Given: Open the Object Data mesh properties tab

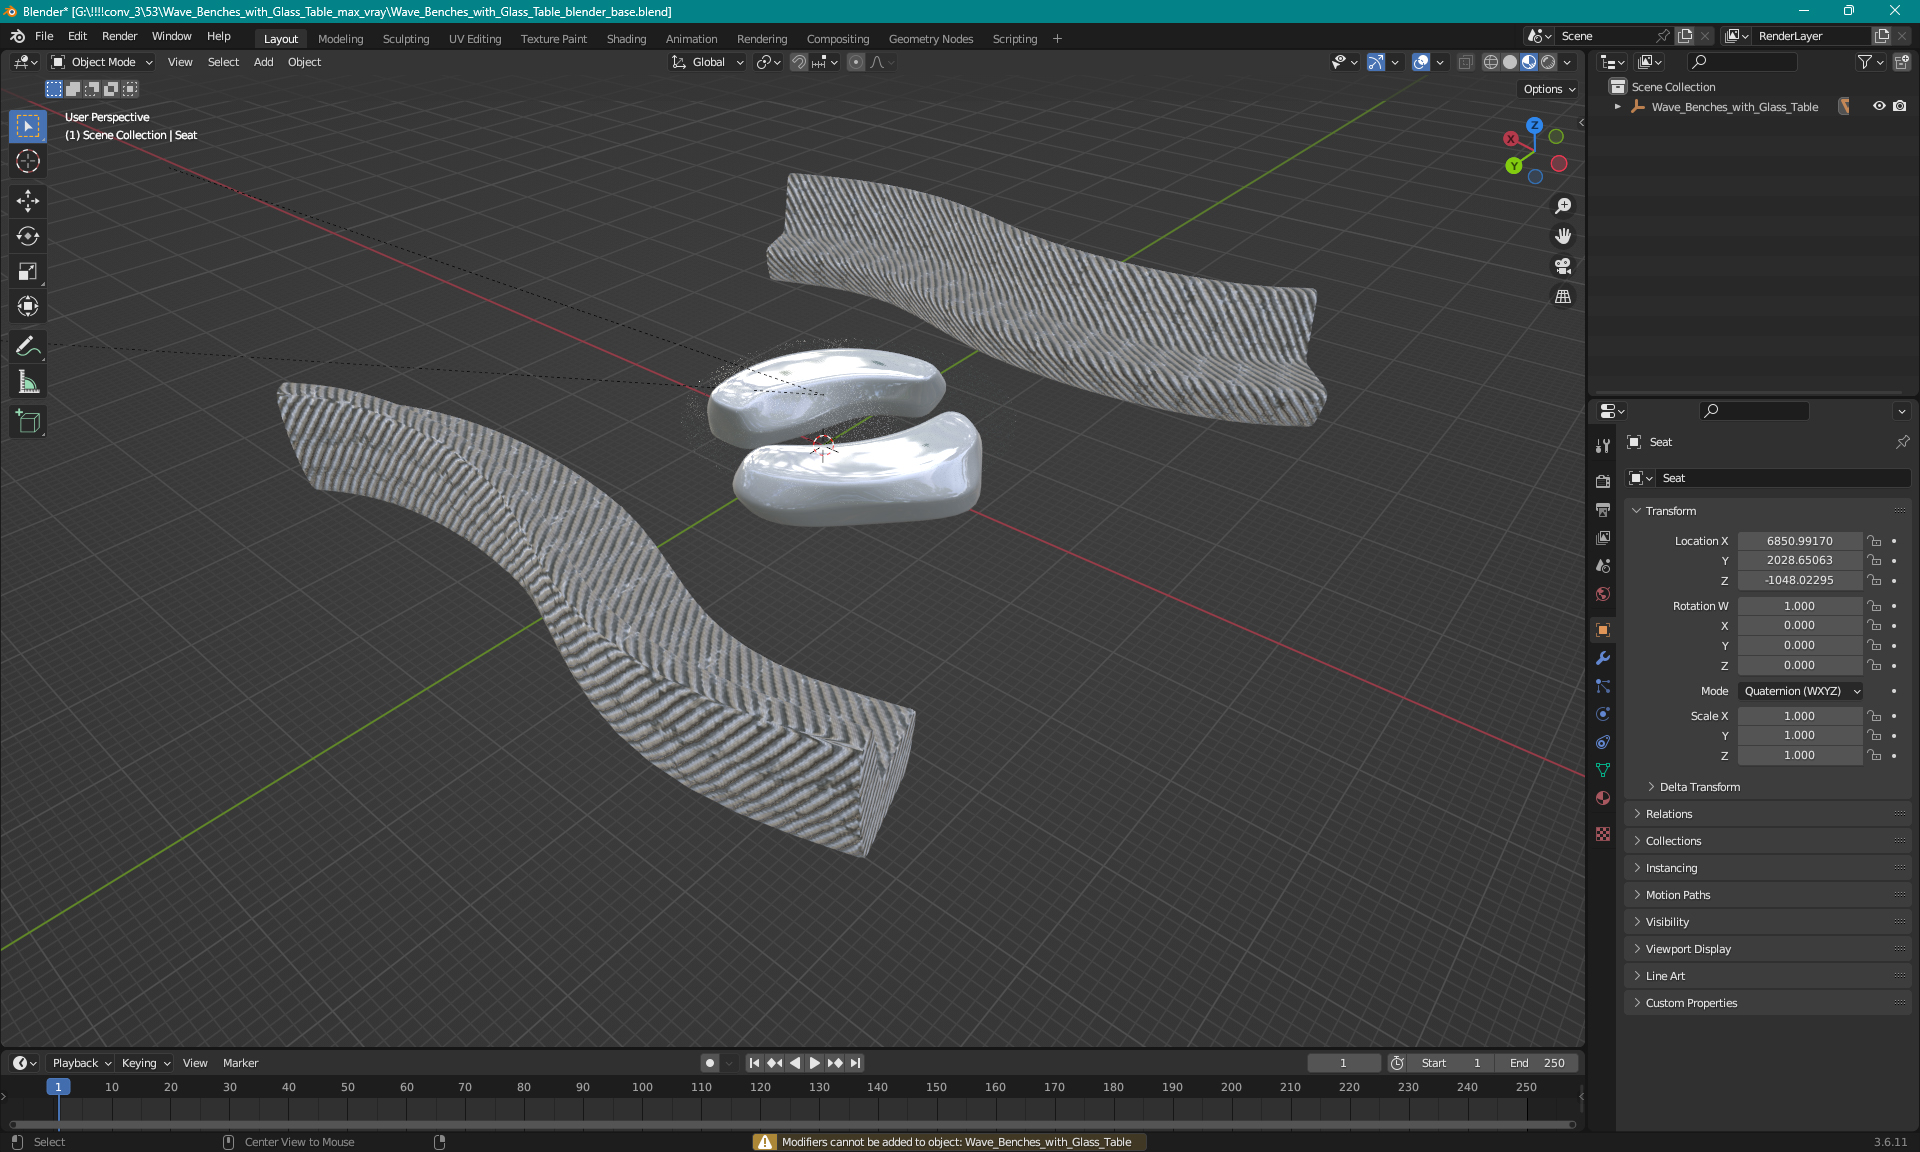Looking at the screenshot, I should (x=1603, y=770).
